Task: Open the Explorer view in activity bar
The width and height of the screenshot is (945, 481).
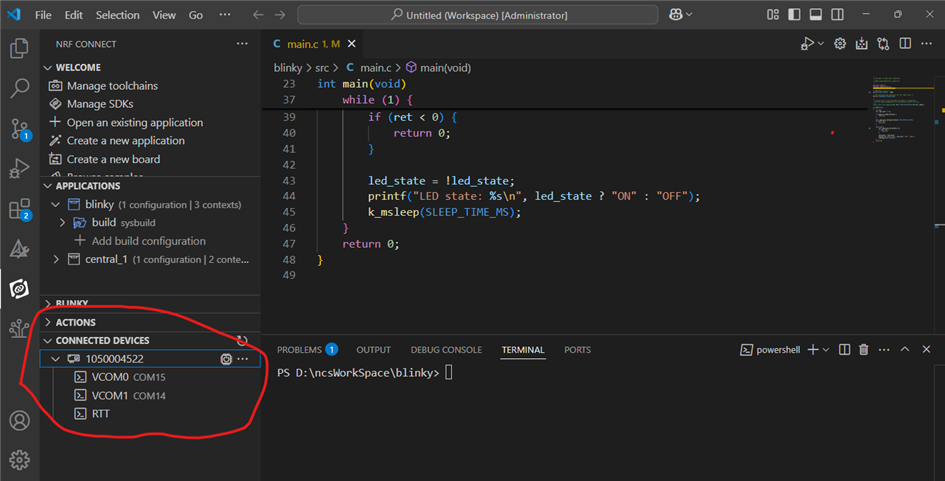Action: click(x=19, y=48)
